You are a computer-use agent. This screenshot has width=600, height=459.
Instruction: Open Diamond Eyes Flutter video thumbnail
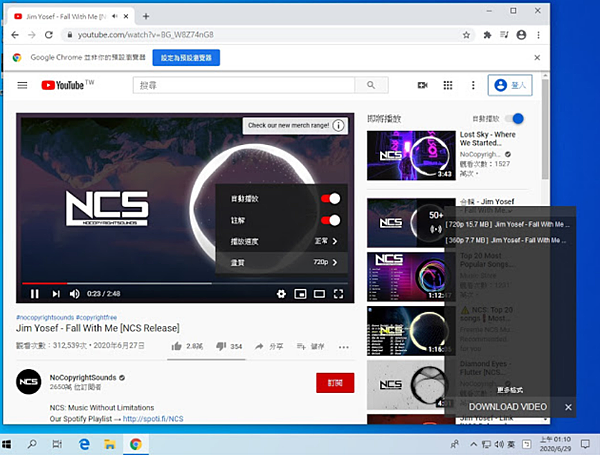point(411,385)
